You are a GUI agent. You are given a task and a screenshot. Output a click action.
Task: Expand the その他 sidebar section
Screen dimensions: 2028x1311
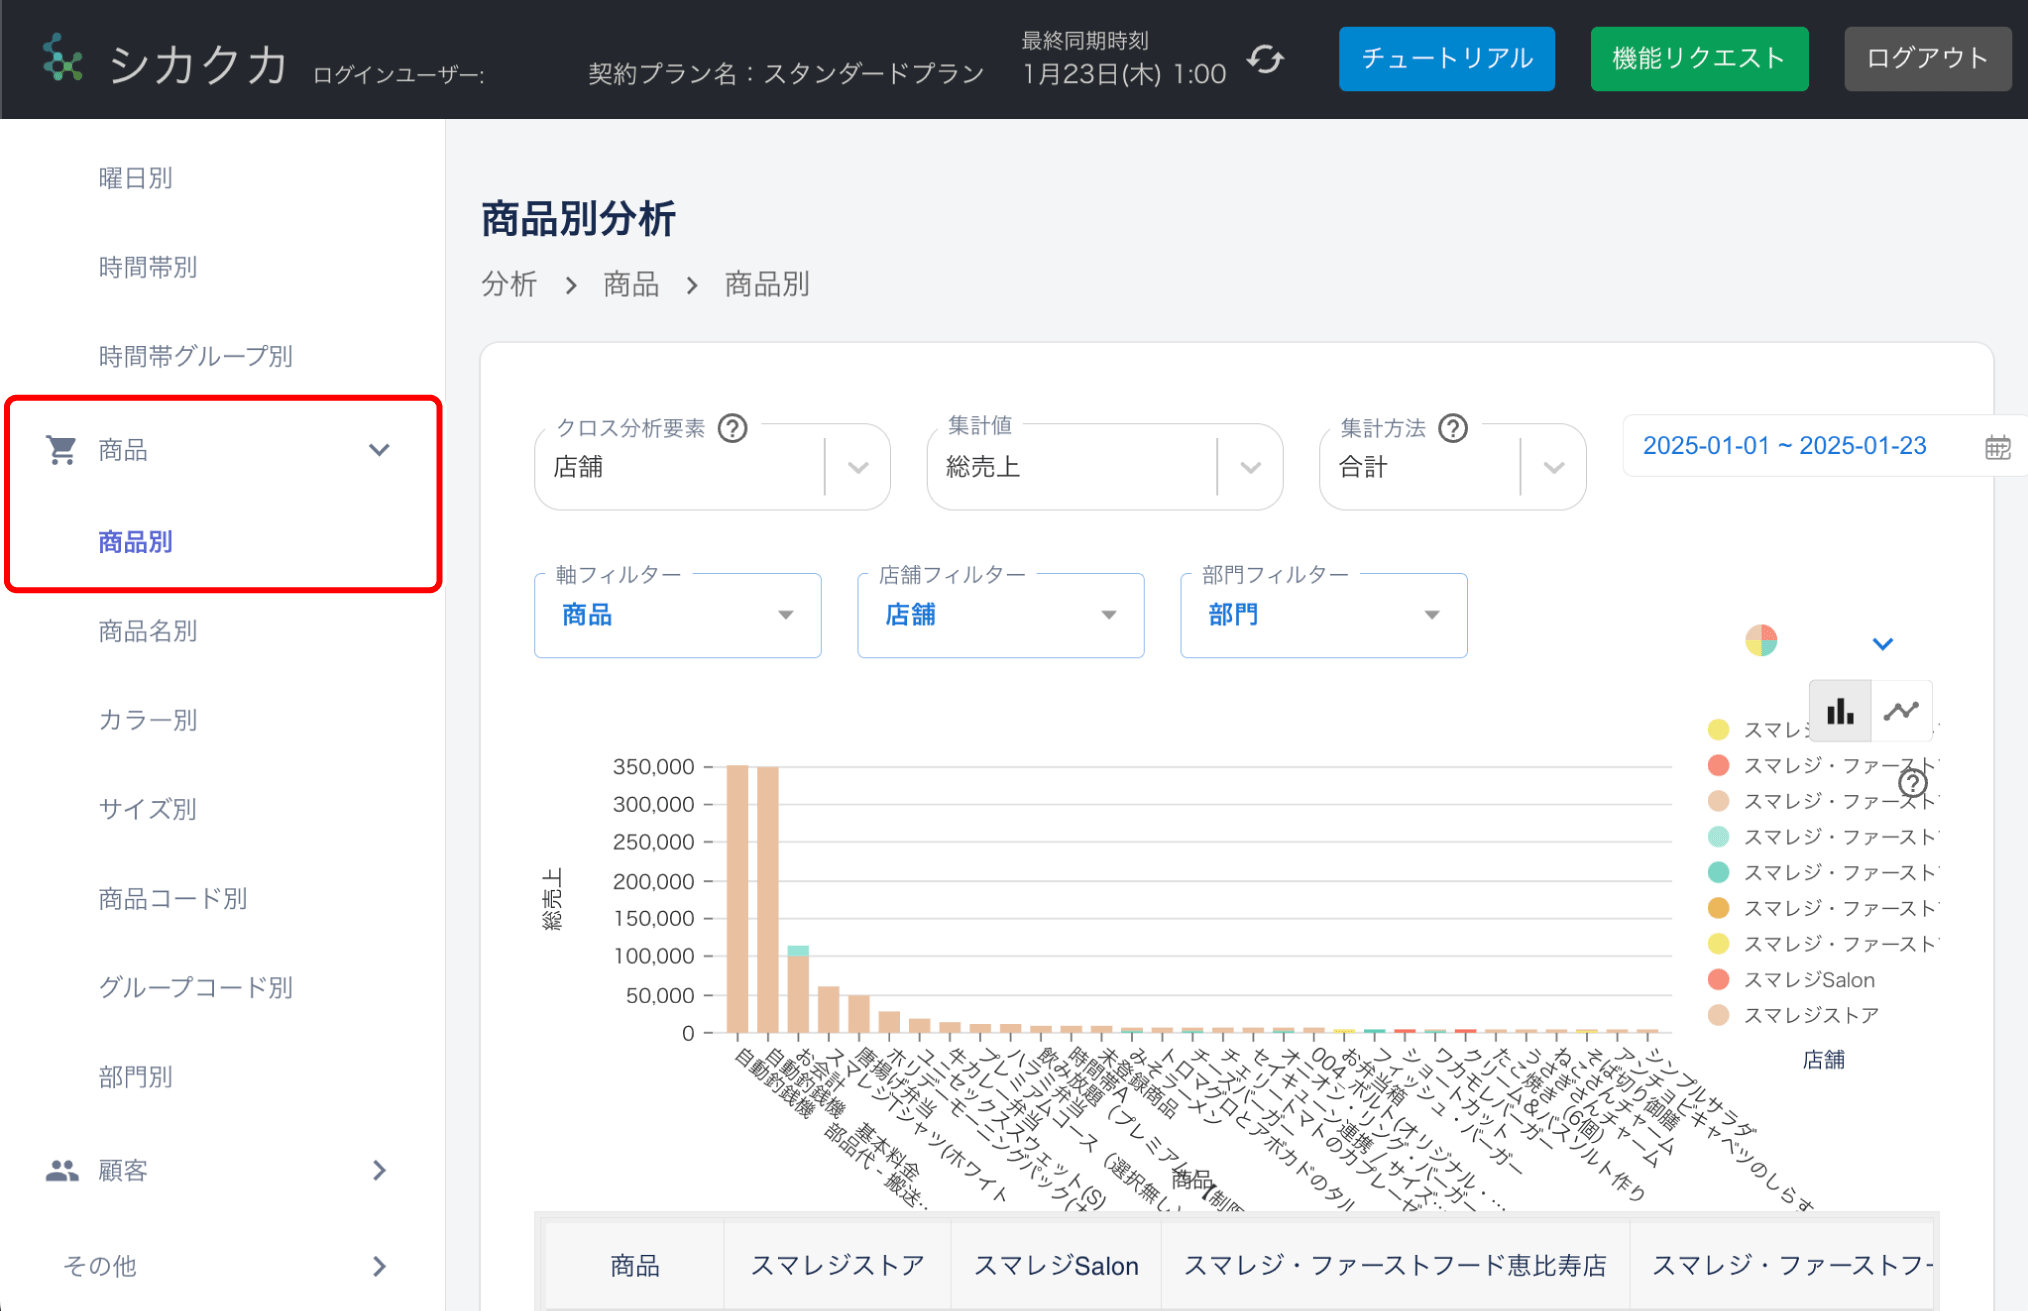(379, 1266)
